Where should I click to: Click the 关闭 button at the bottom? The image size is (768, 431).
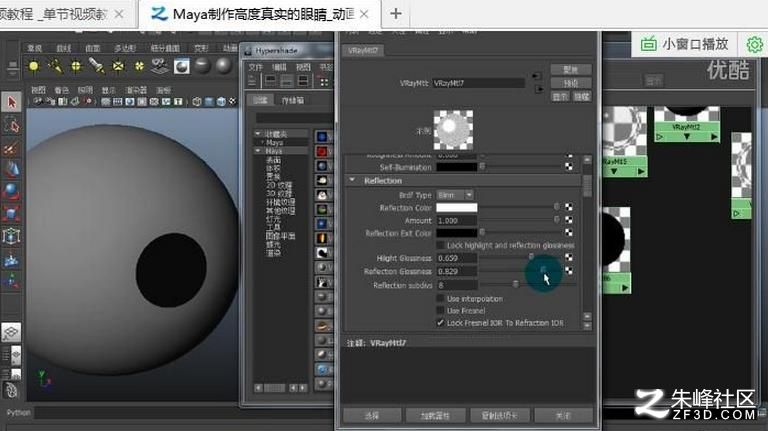(x=563, y=416)
